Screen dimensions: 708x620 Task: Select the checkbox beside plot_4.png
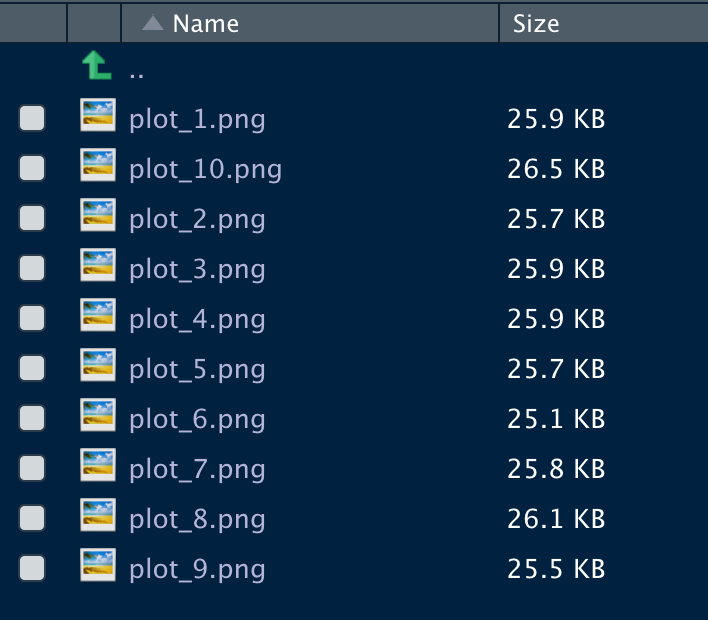tap(32, 318)
